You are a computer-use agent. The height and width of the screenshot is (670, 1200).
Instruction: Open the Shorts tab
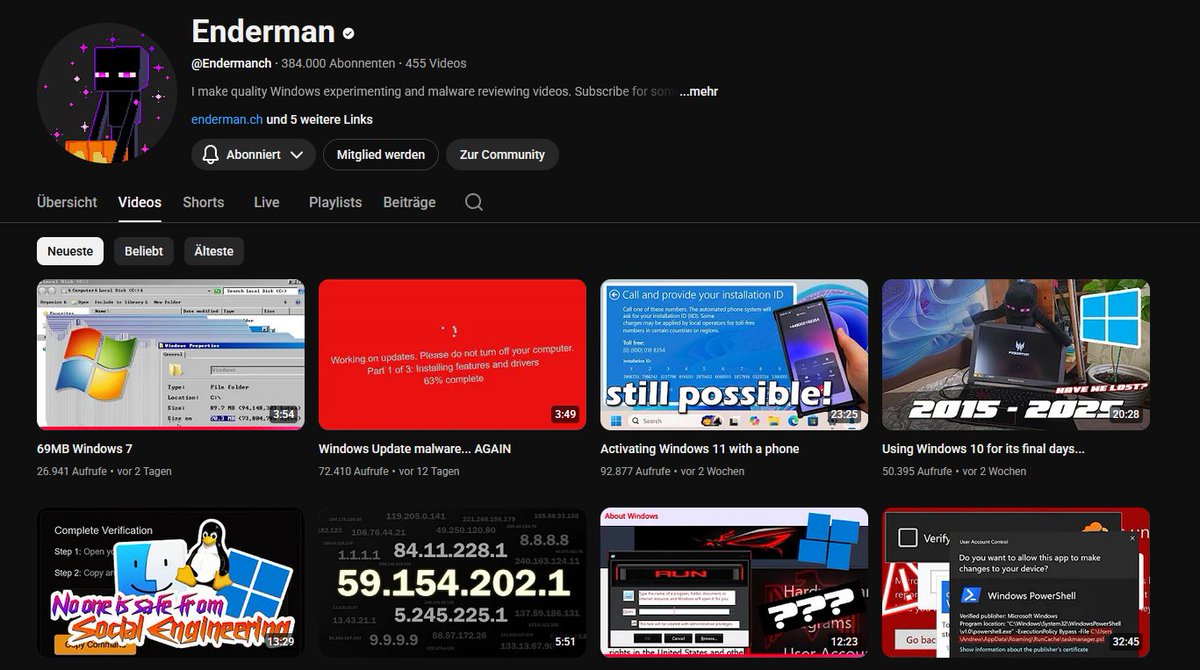click(203, 202)
